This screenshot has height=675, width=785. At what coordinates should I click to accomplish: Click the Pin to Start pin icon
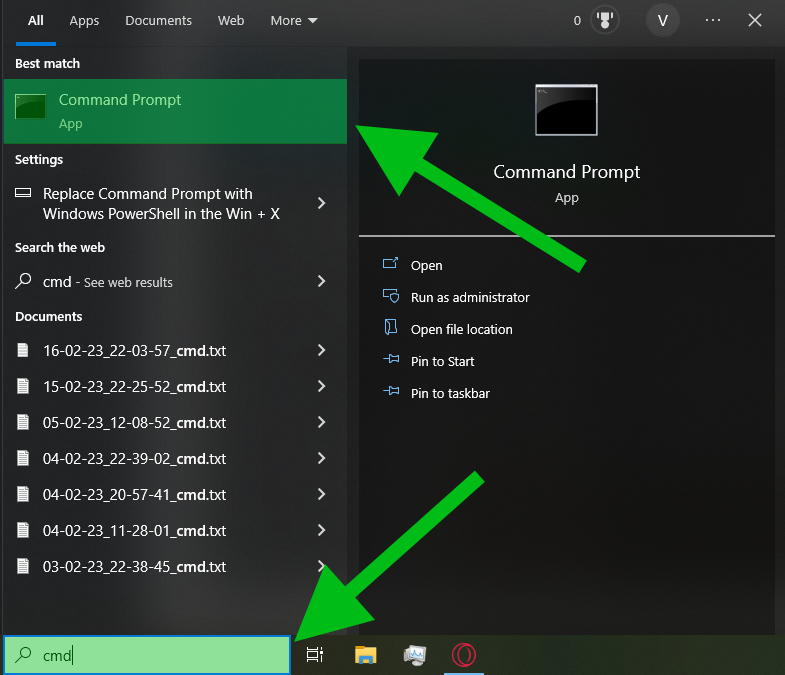[391, 360]
